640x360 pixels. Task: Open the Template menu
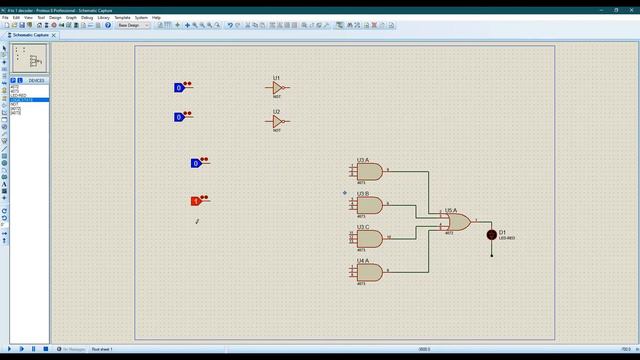click(122, 18)
